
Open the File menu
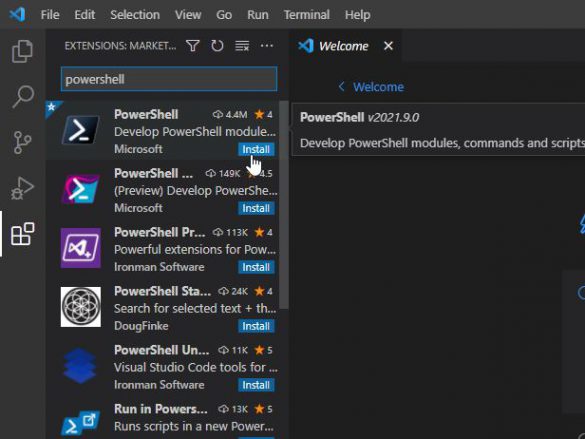pyautogui.click(x=50, y=15)
